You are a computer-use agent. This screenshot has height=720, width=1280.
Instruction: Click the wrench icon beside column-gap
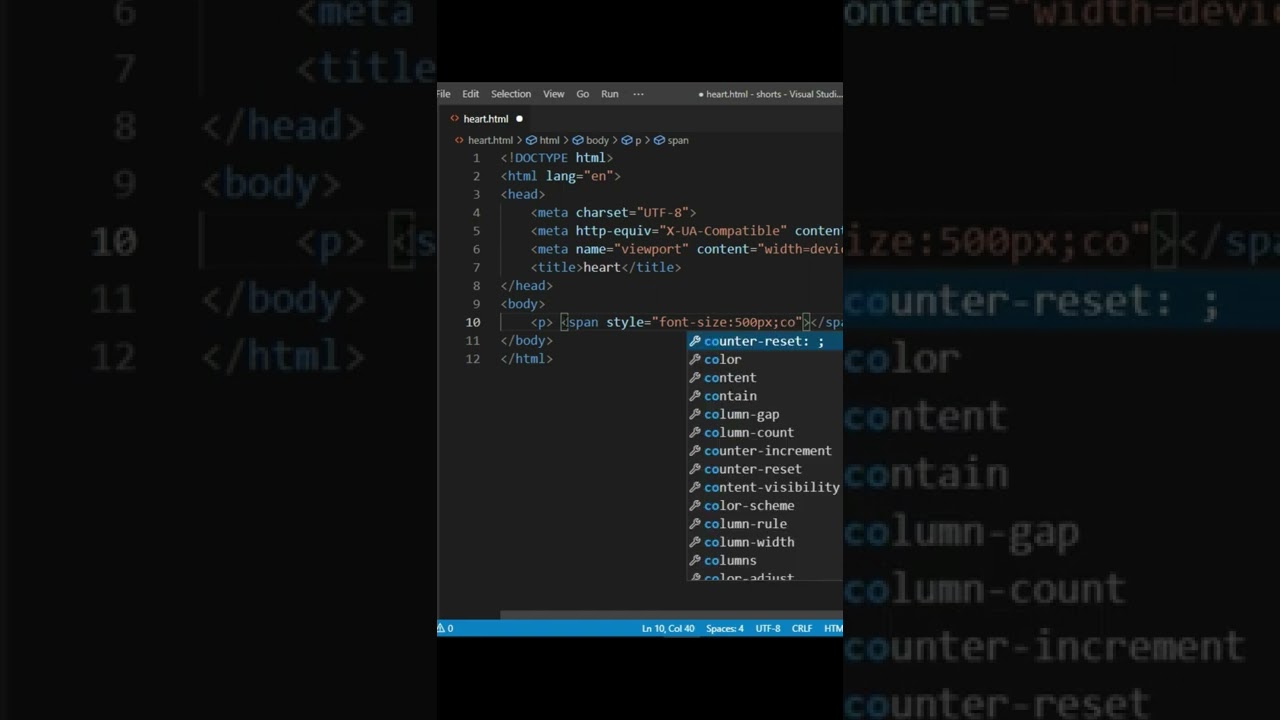[x=695, y=414]
